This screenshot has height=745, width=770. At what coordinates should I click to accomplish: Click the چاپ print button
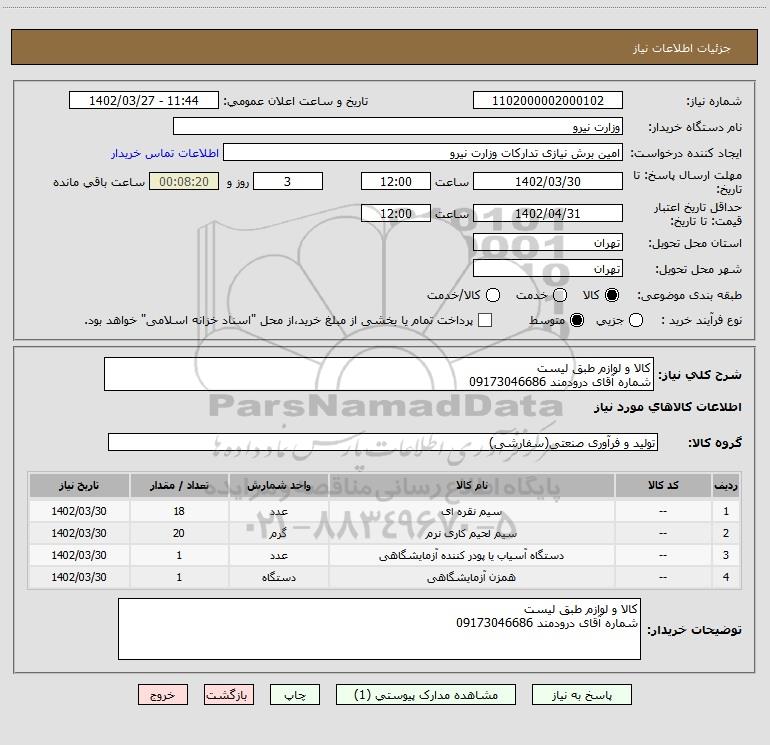295,695
